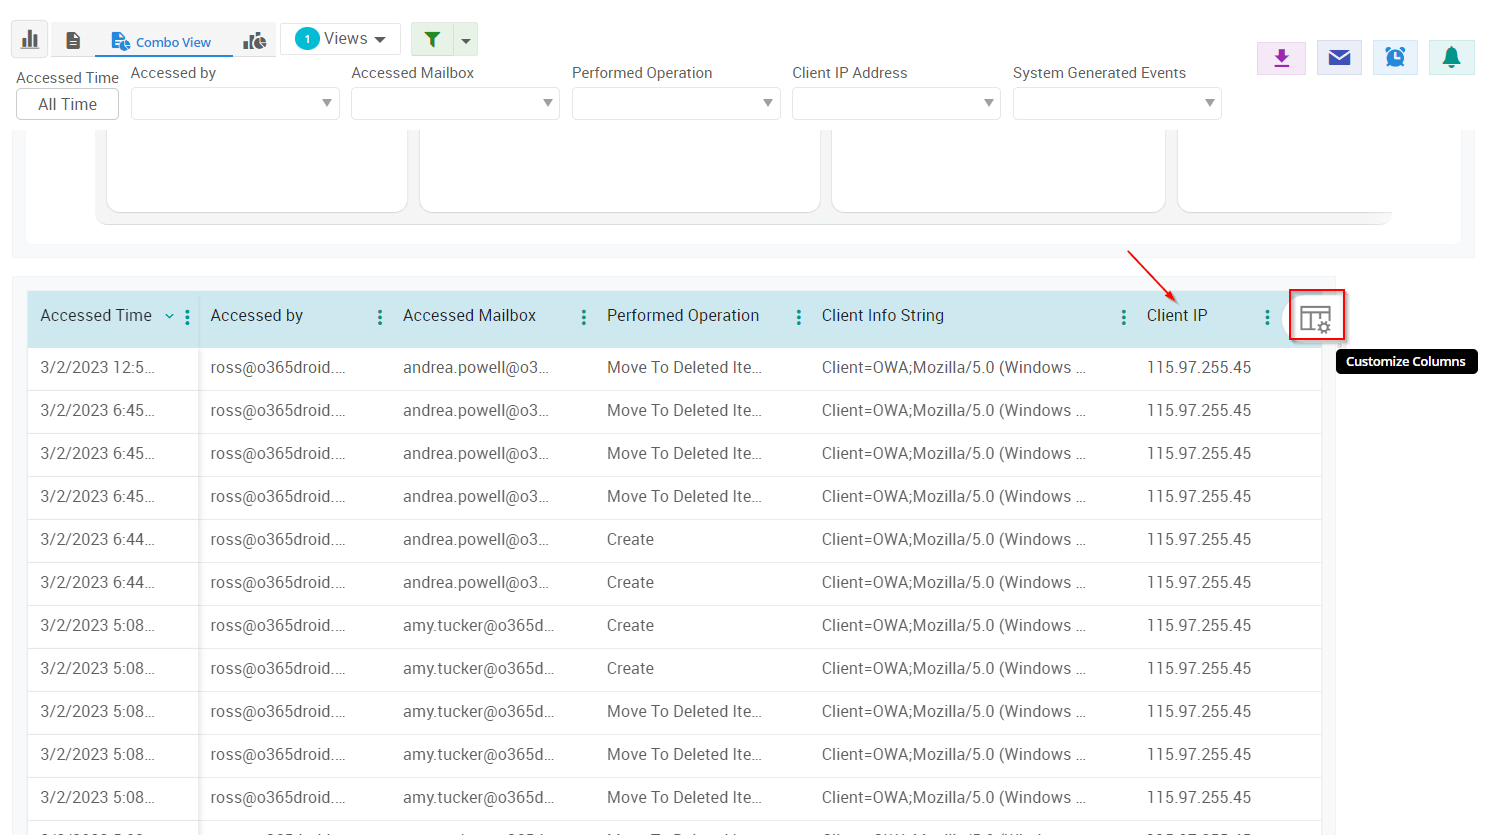Apply filters using the green funnel icon

coord(432,38)
